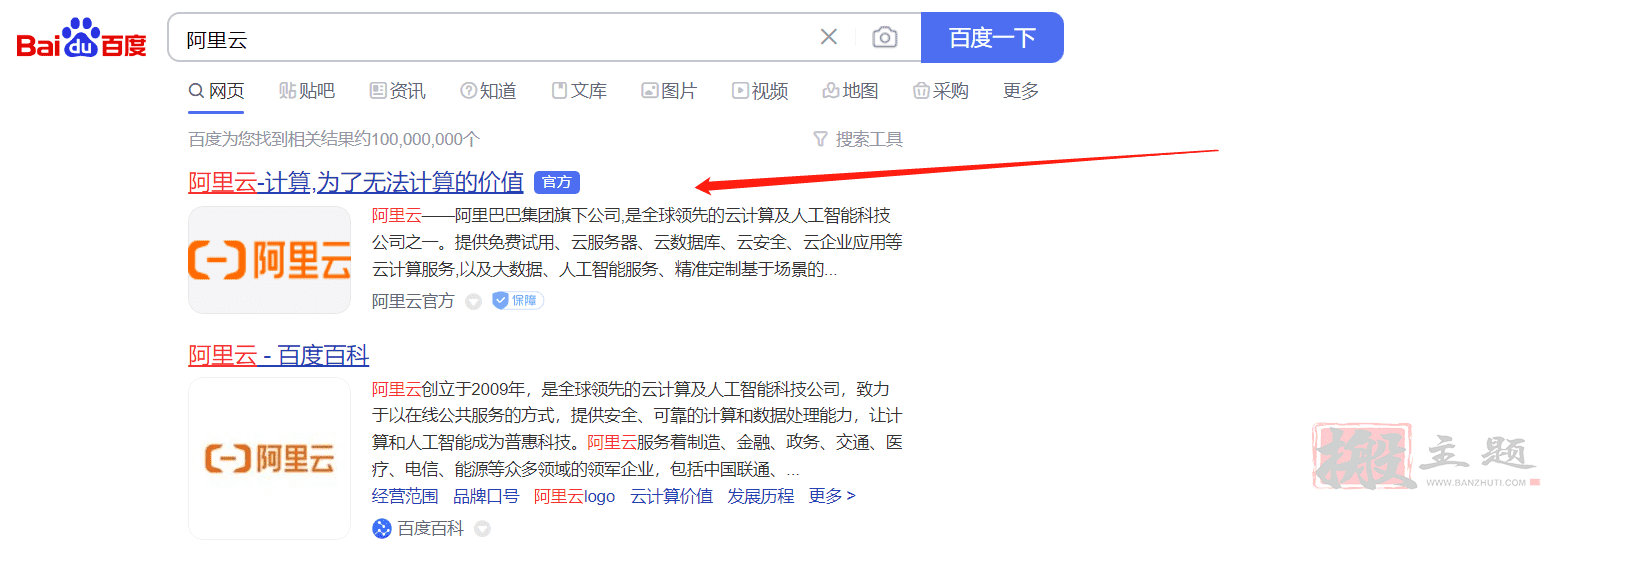Expand the arrow next to 阿里云官方

click(474, 302)
